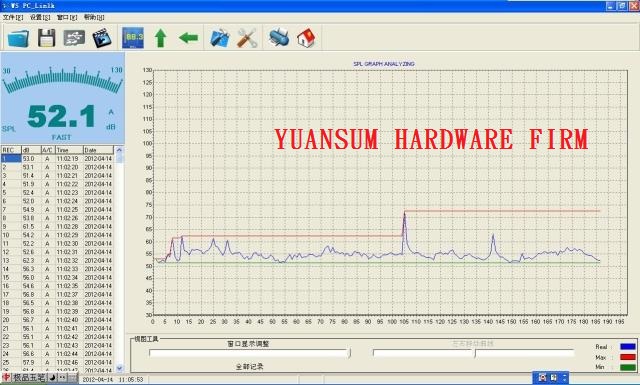Print using the printer icon
This screenshot has height=385, width=640.
pyautogui.click(x=279, y=37)
